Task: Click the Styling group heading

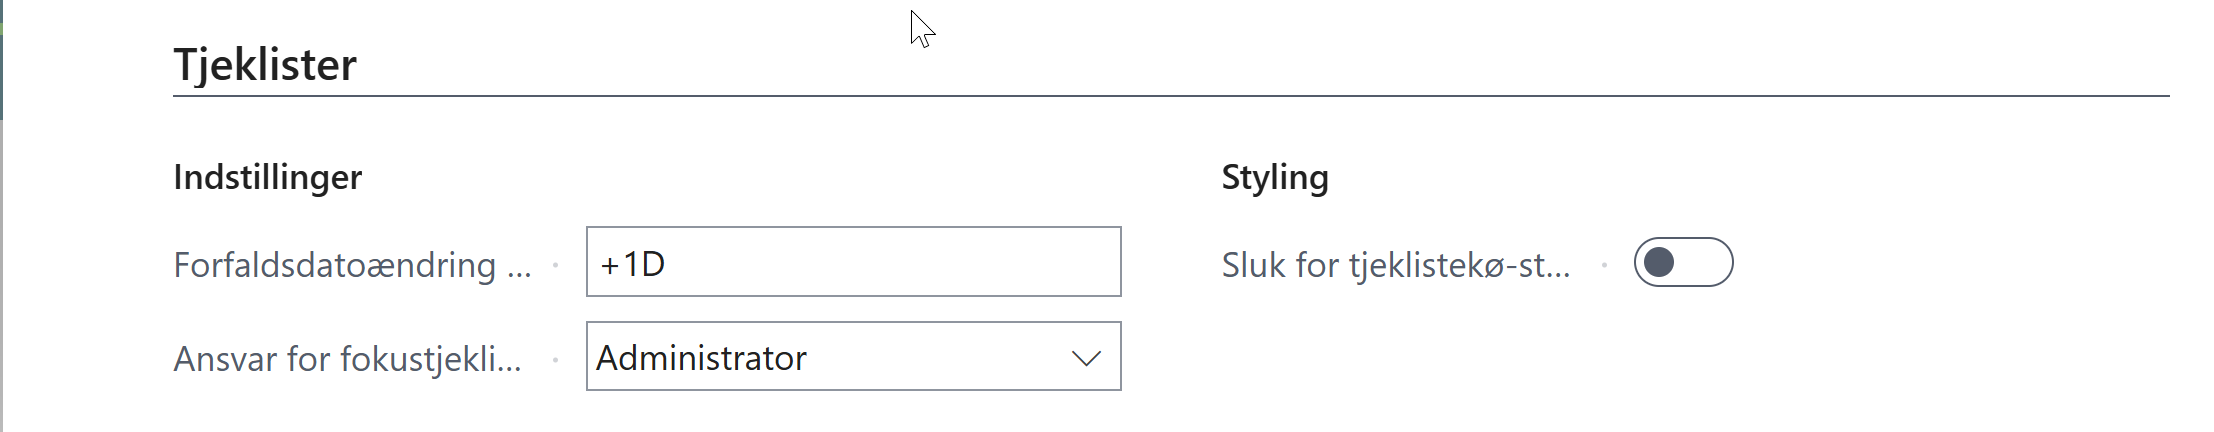Action: coord(1275,177)
